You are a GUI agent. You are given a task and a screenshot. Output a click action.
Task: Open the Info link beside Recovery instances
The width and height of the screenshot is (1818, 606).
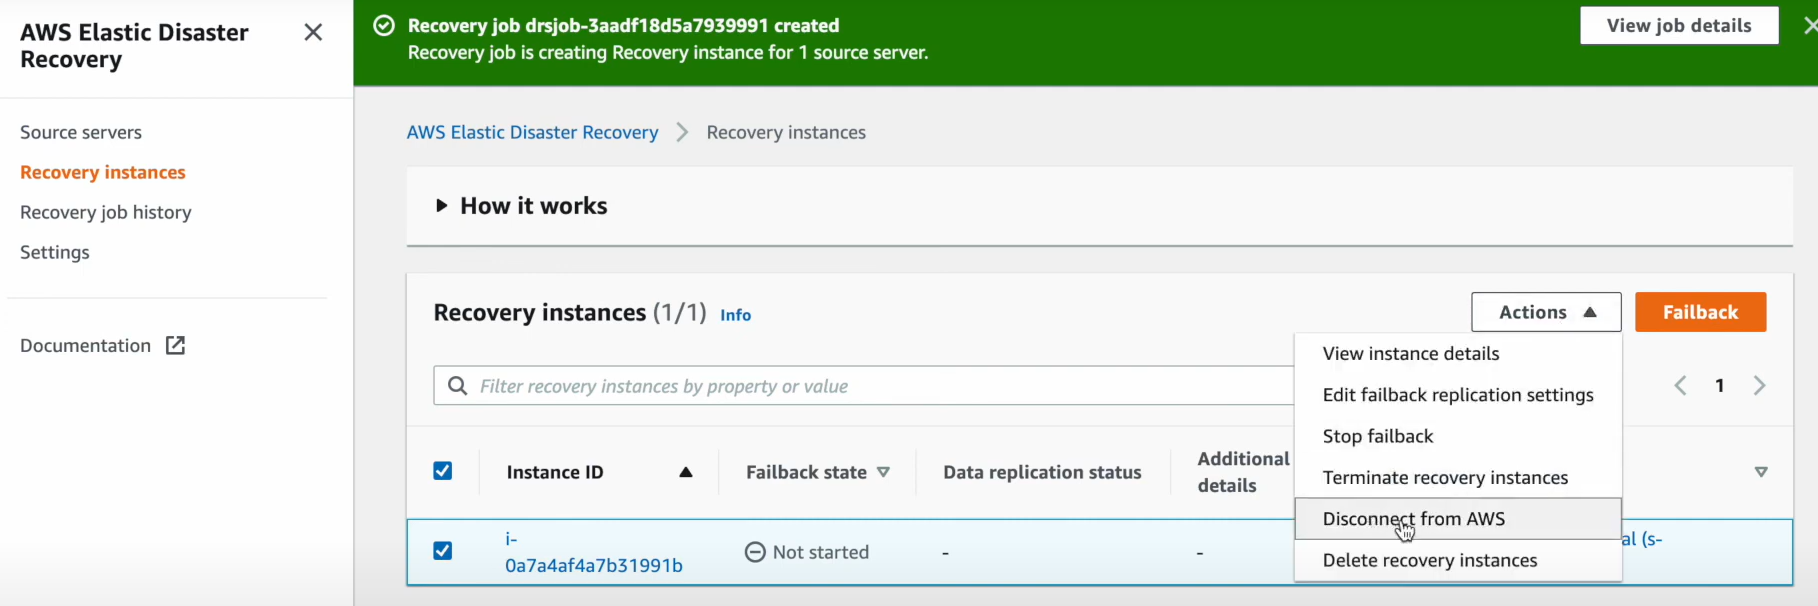coord(735,315)
